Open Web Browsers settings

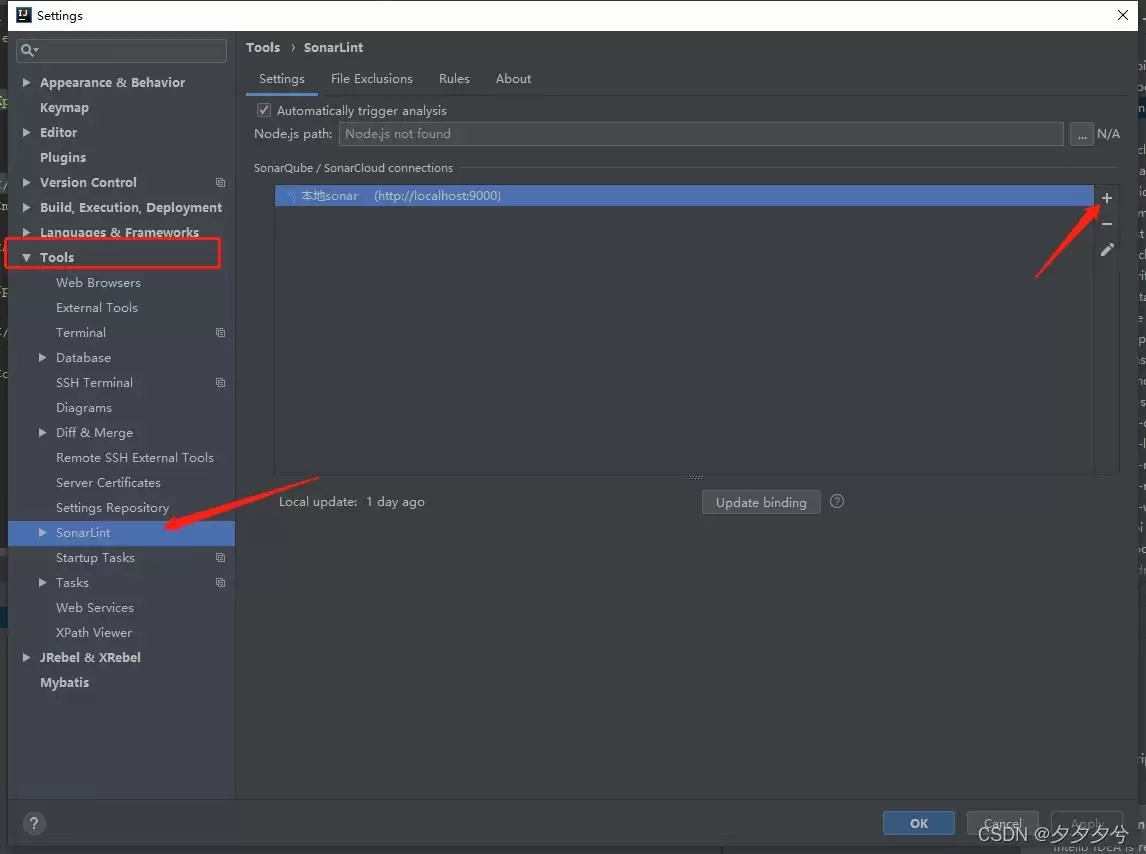tap(98, 282)
